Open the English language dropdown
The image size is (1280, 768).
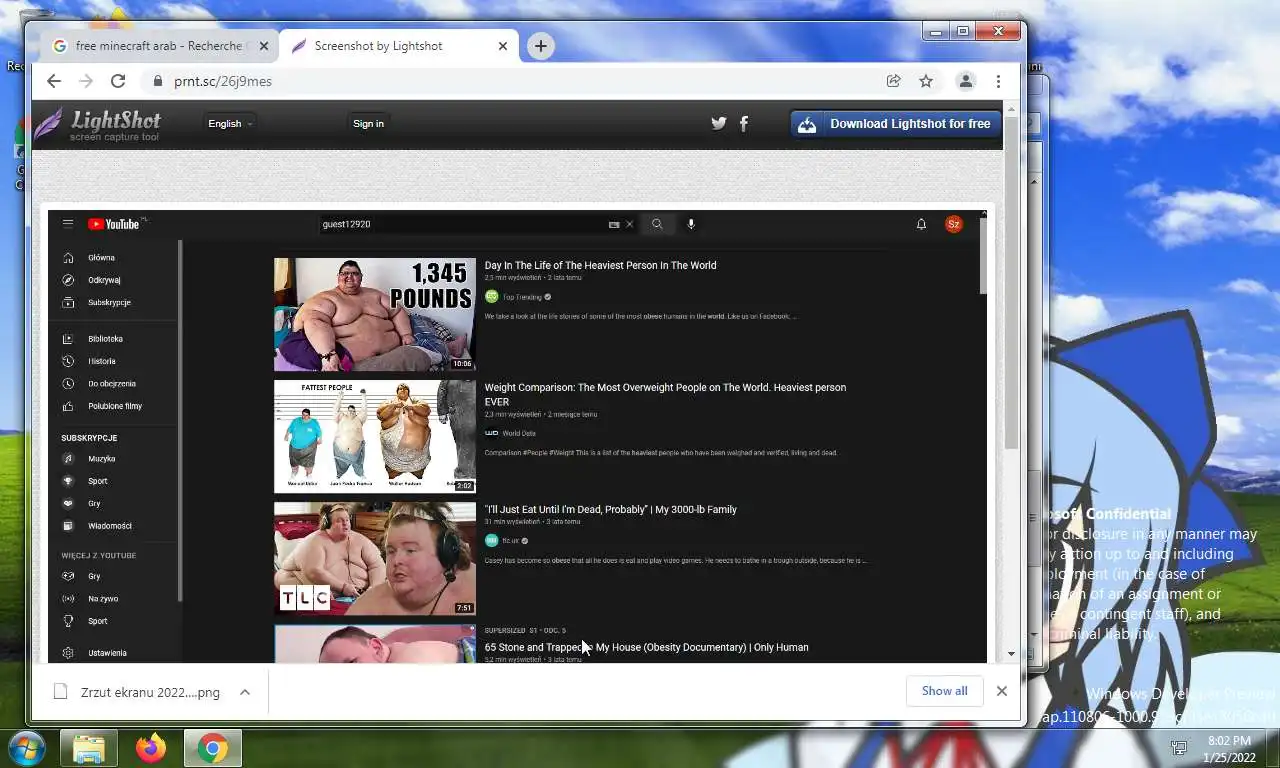point(230,124)
